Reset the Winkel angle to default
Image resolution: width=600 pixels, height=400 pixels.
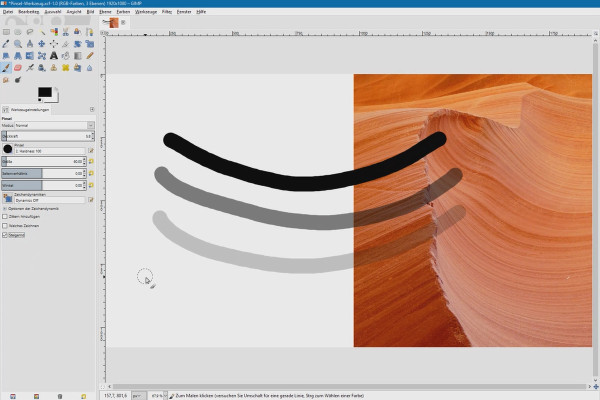(91, 185)
